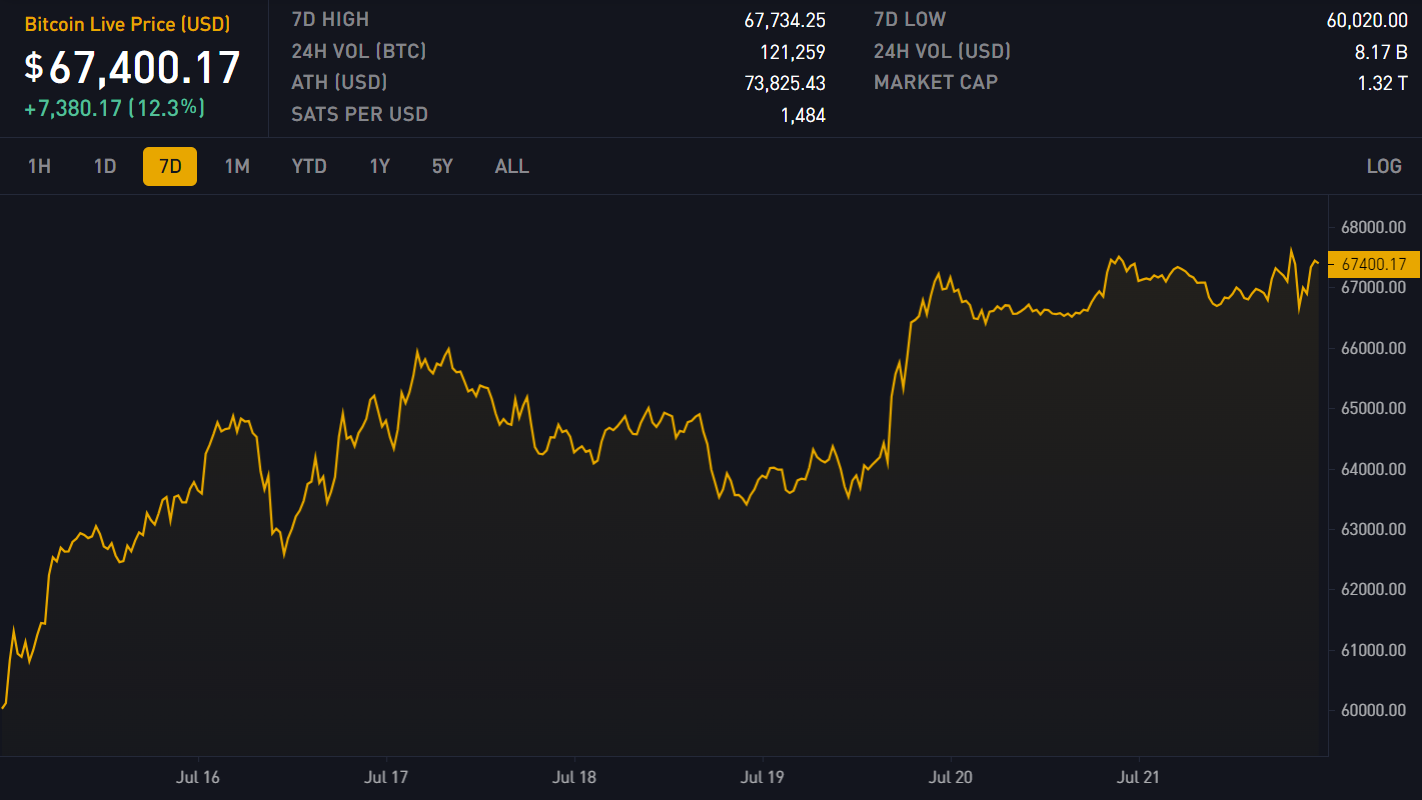The image size is (1422, 800).
Task: Click the Jul 21 date marker
Action: (1138, 777)
